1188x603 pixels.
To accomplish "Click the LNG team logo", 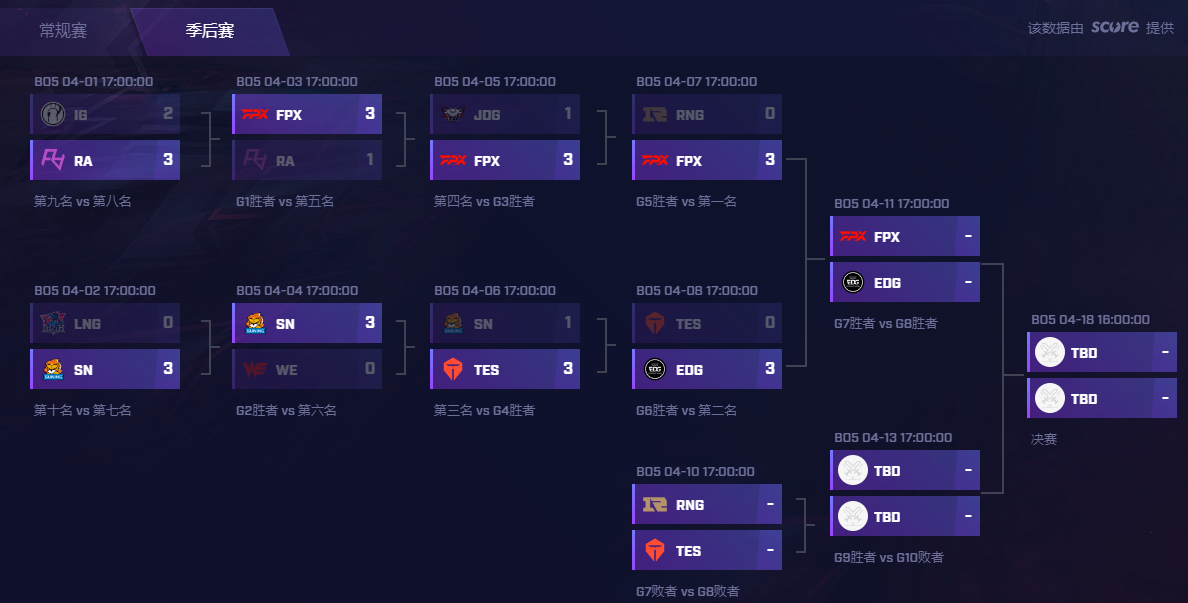I will pyautogui.click(x=51, y=324).
